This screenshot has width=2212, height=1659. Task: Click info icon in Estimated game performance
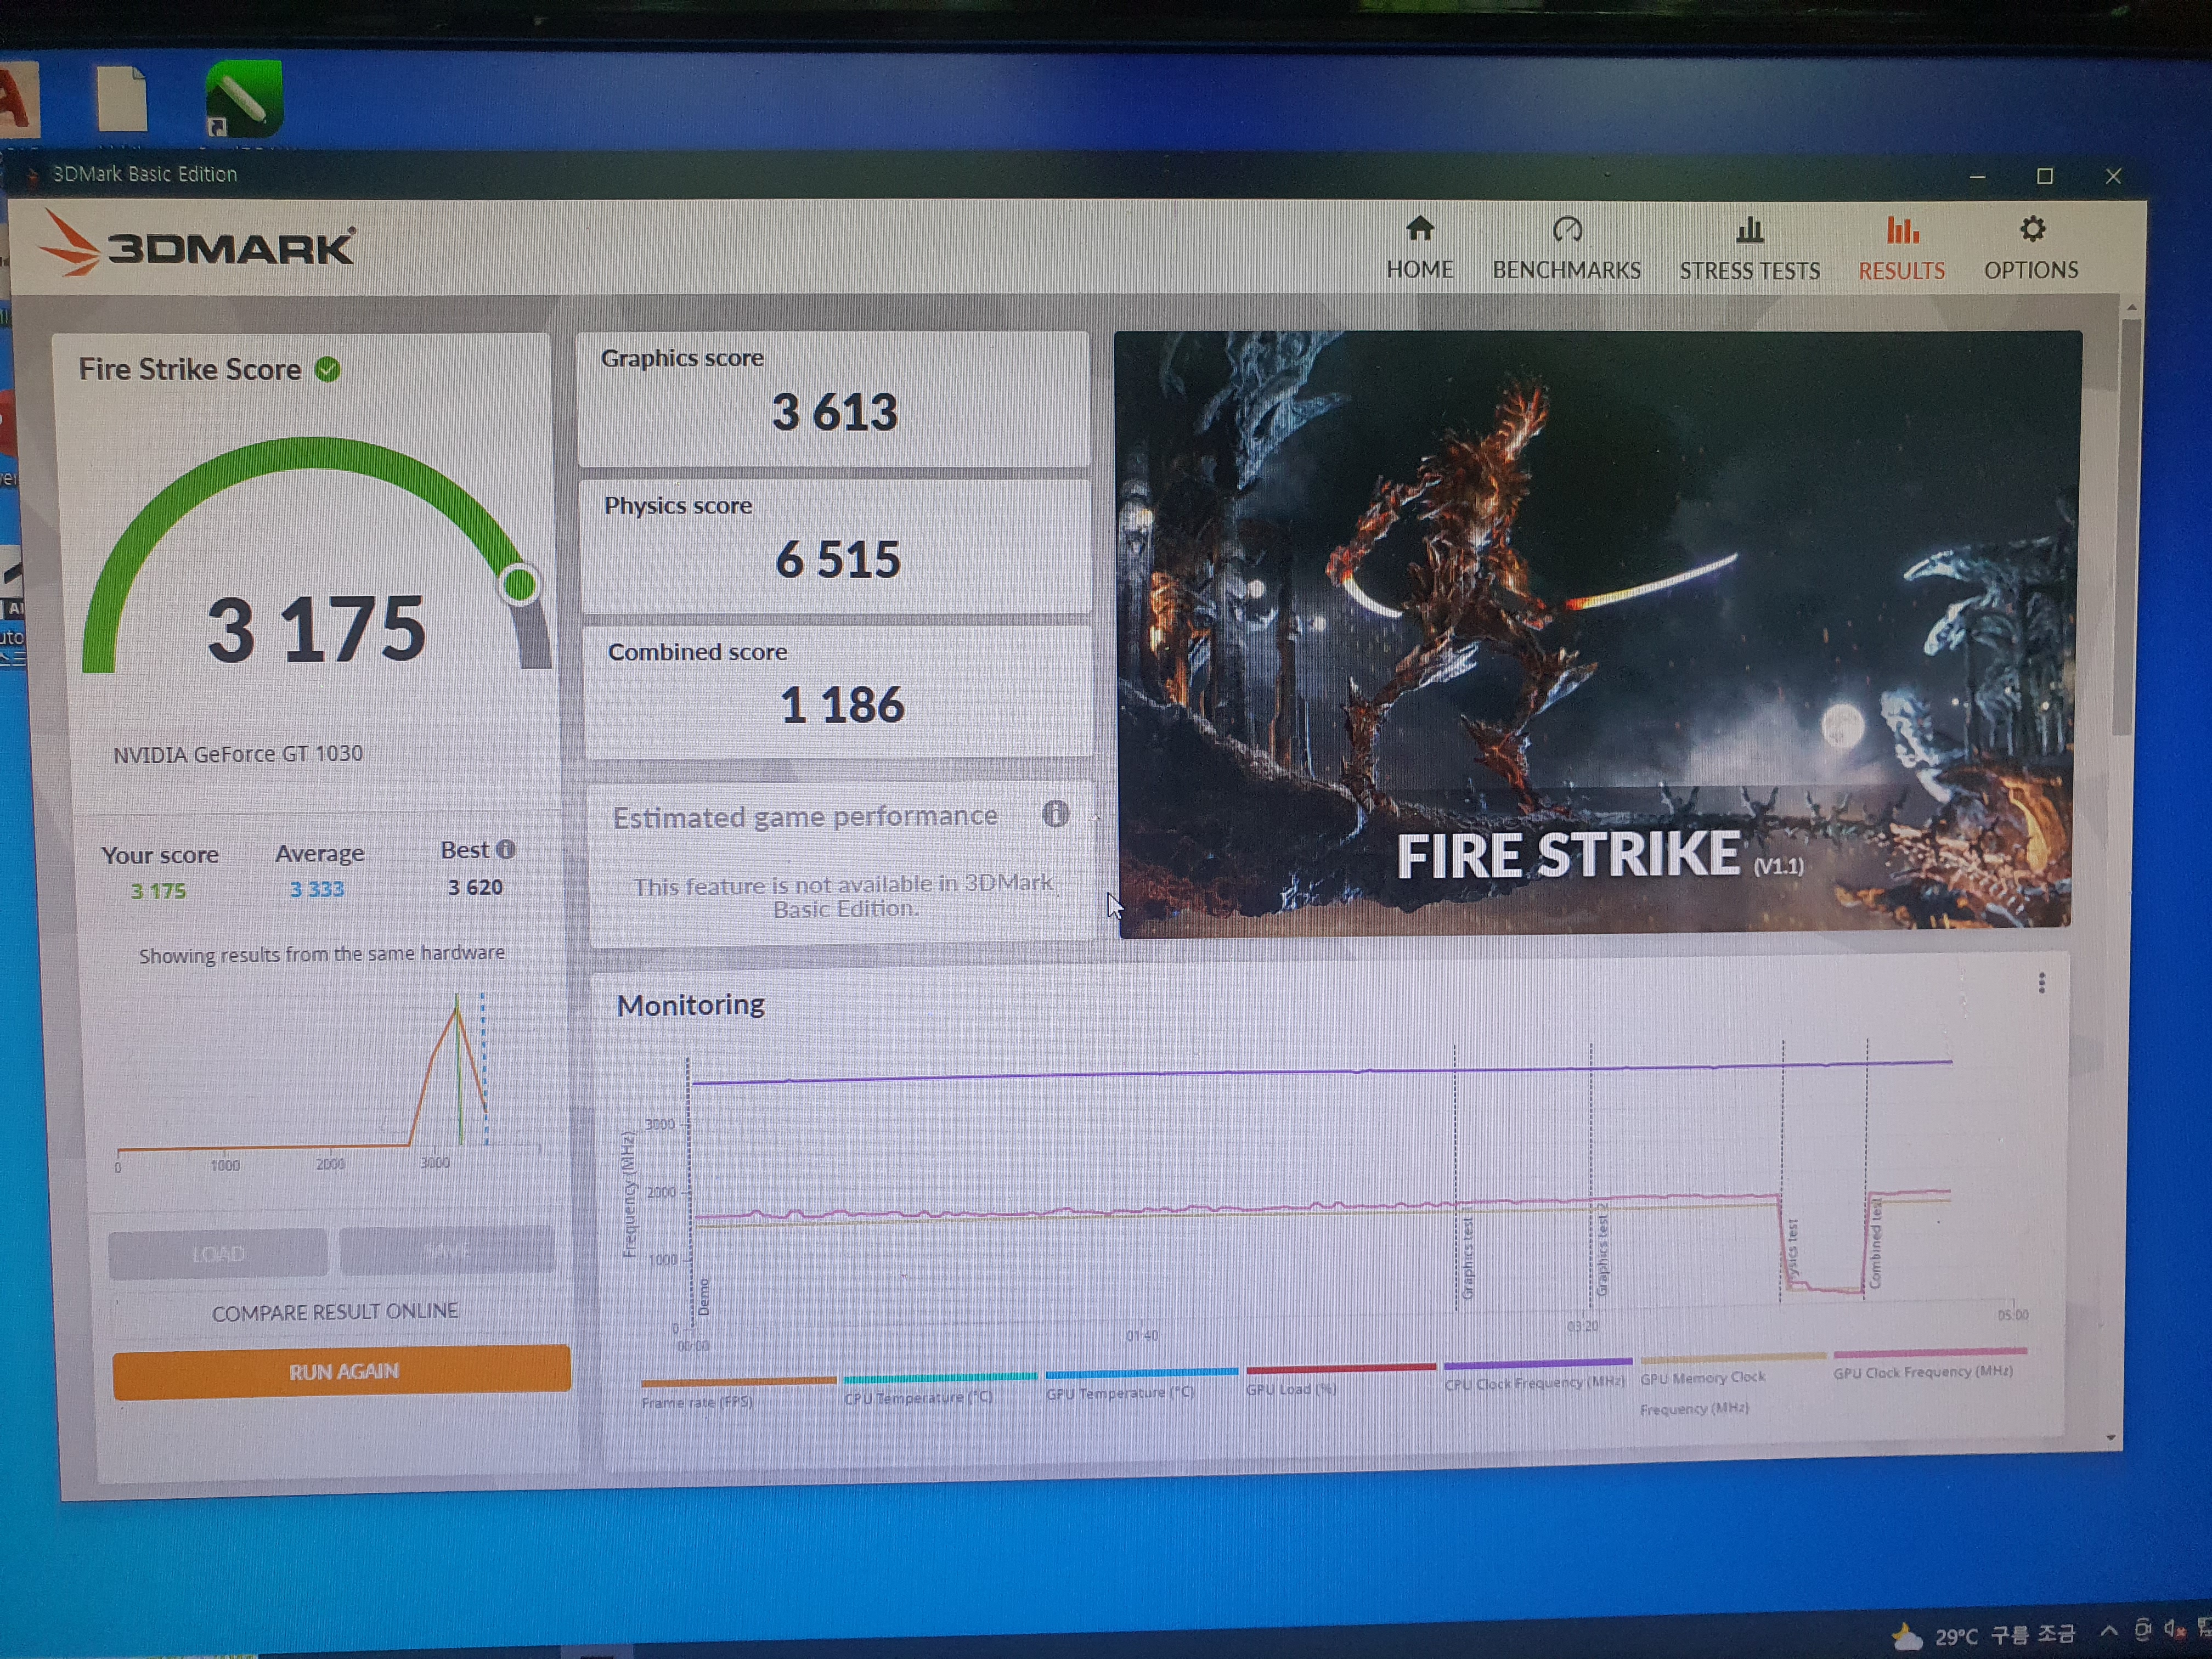(x=1055, y=813)
